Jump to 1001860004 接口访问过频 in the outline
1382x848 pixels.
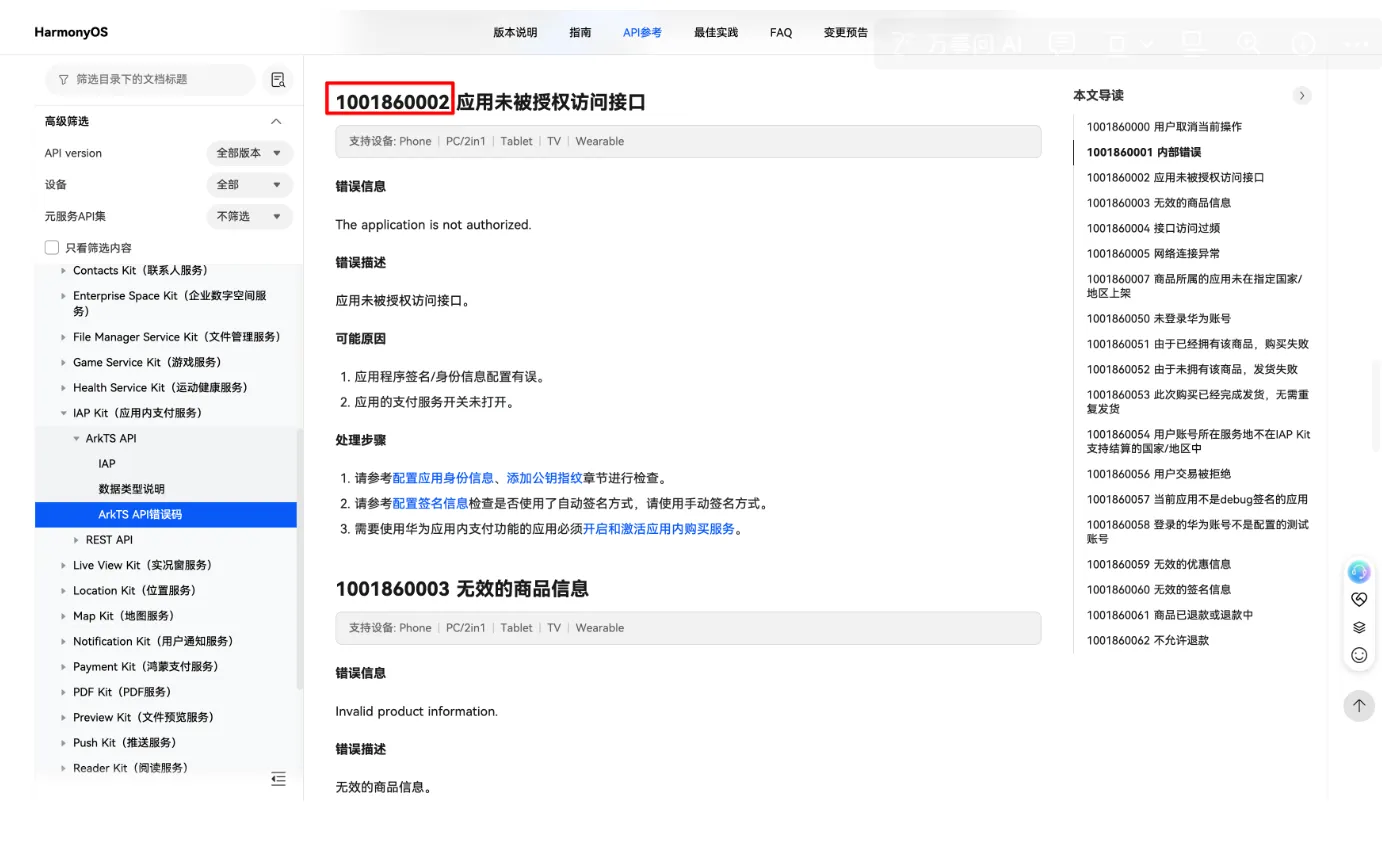pyautogui.click(x=1153, y=228)
